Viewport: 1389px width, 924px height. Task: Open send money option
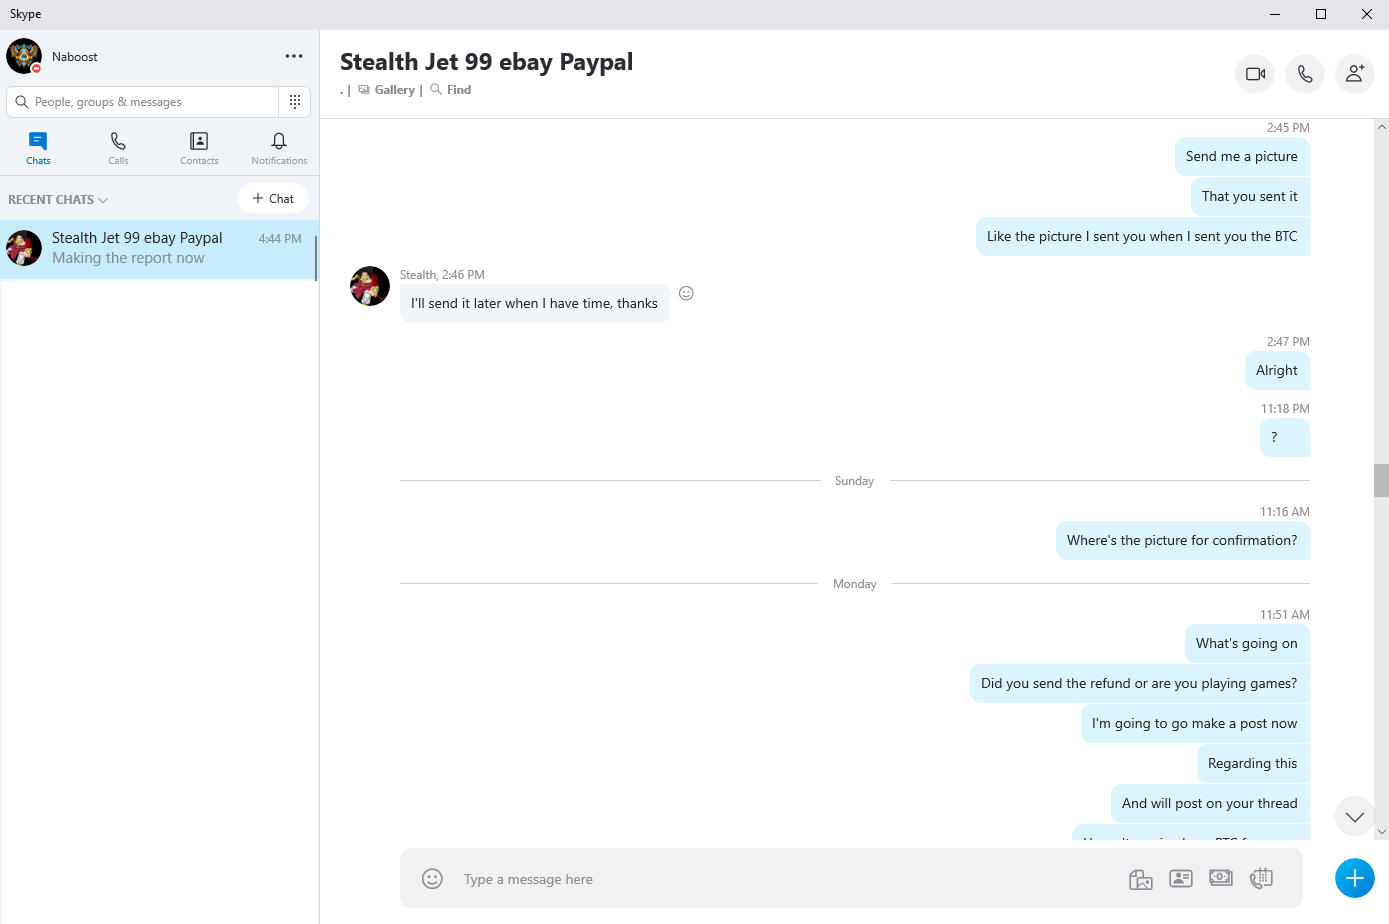click(x=1221, y=877)
